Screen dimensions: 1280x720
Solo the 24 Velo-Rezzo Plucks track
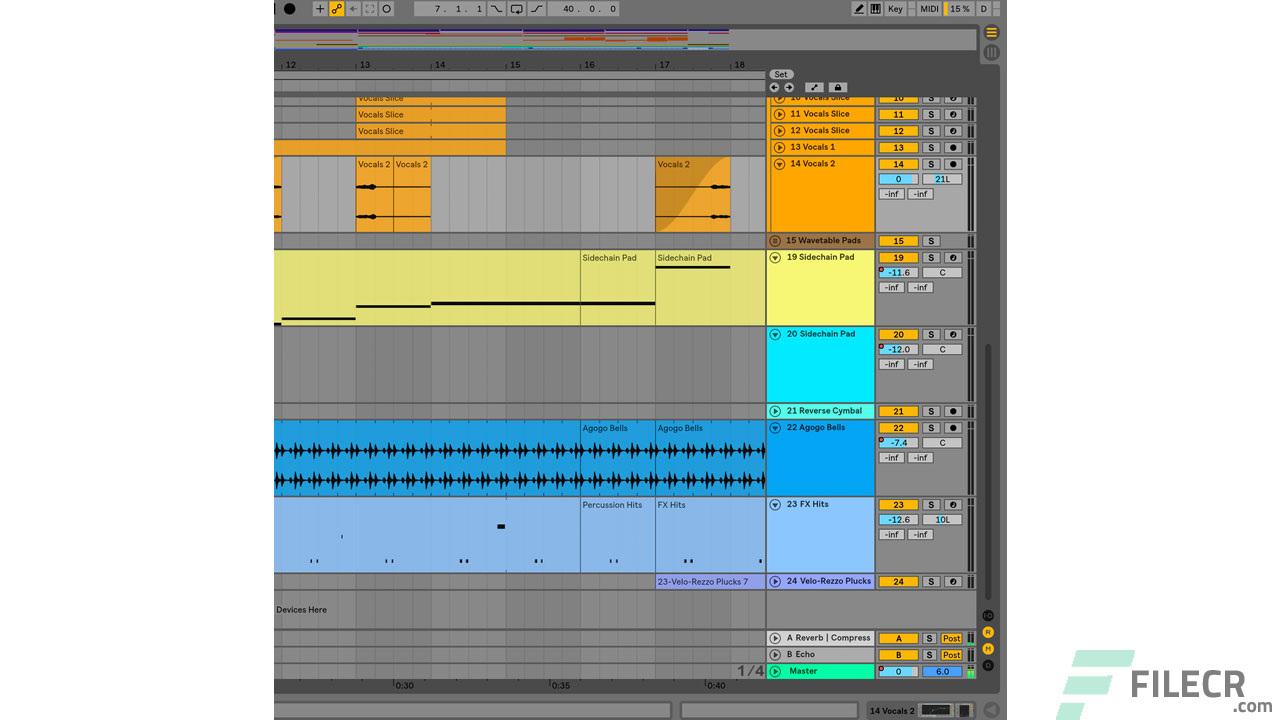[930, 582]
